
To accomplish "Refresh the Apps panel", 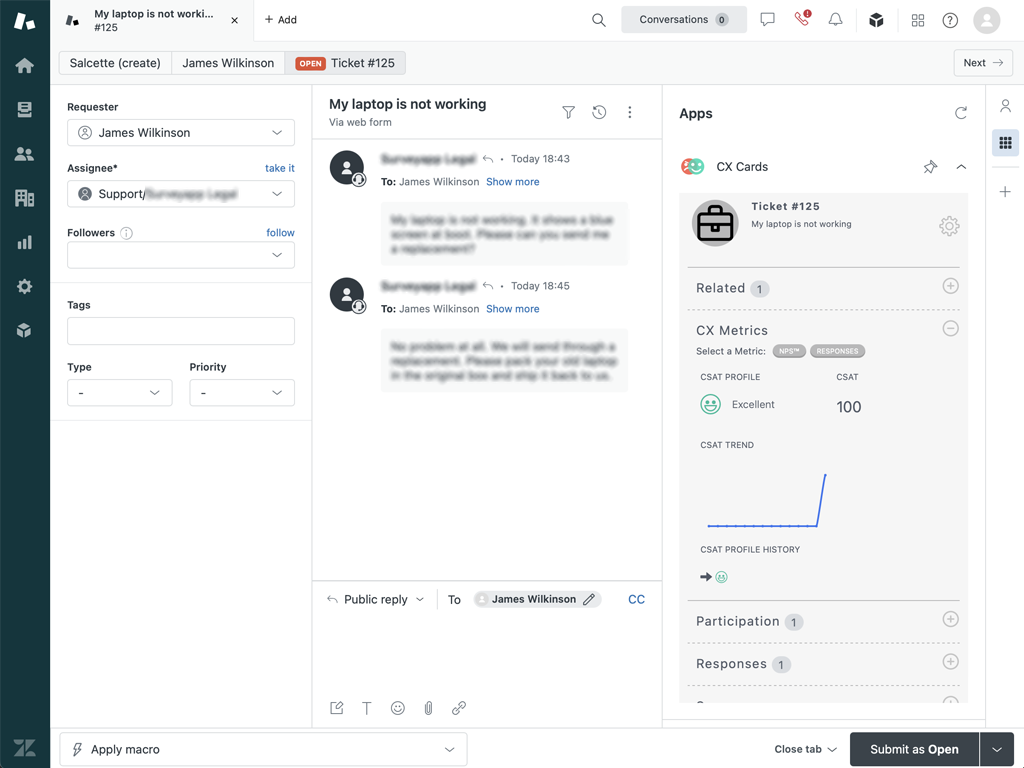I will point(961,113).
